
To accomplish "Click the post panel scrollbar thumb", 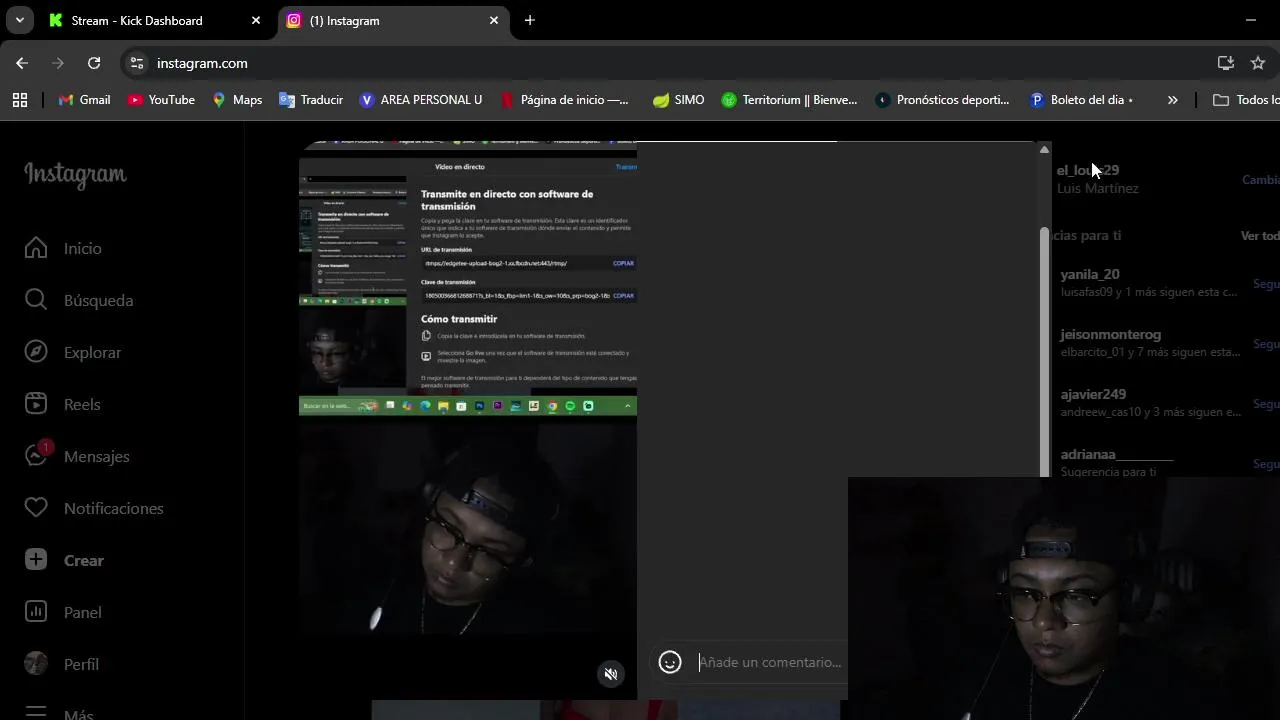I will pos(1046,350).
